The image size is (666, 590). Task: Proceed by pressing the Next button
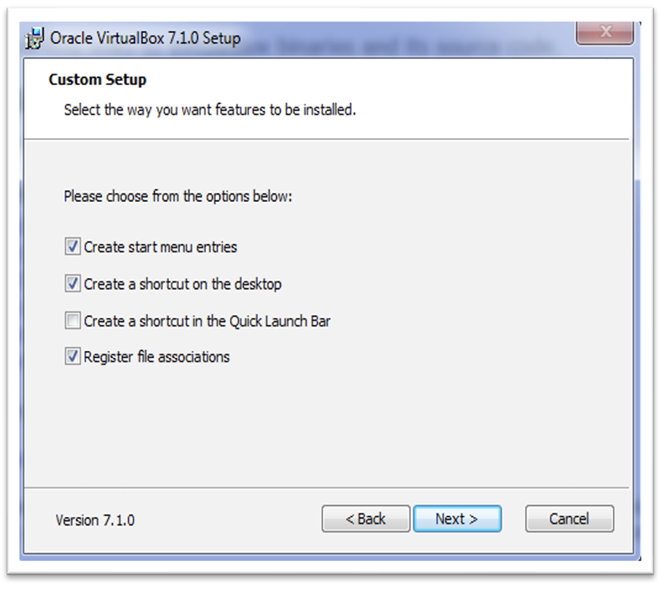[x=457, y=519]
